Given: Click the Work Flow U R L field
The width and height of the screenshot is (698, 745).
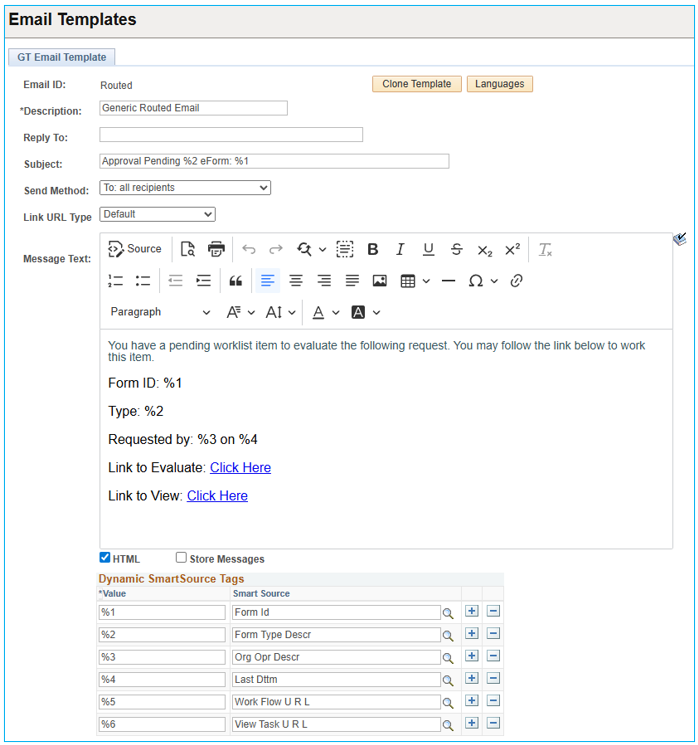Looking at the screenshot, I should [x=336, y=702].
